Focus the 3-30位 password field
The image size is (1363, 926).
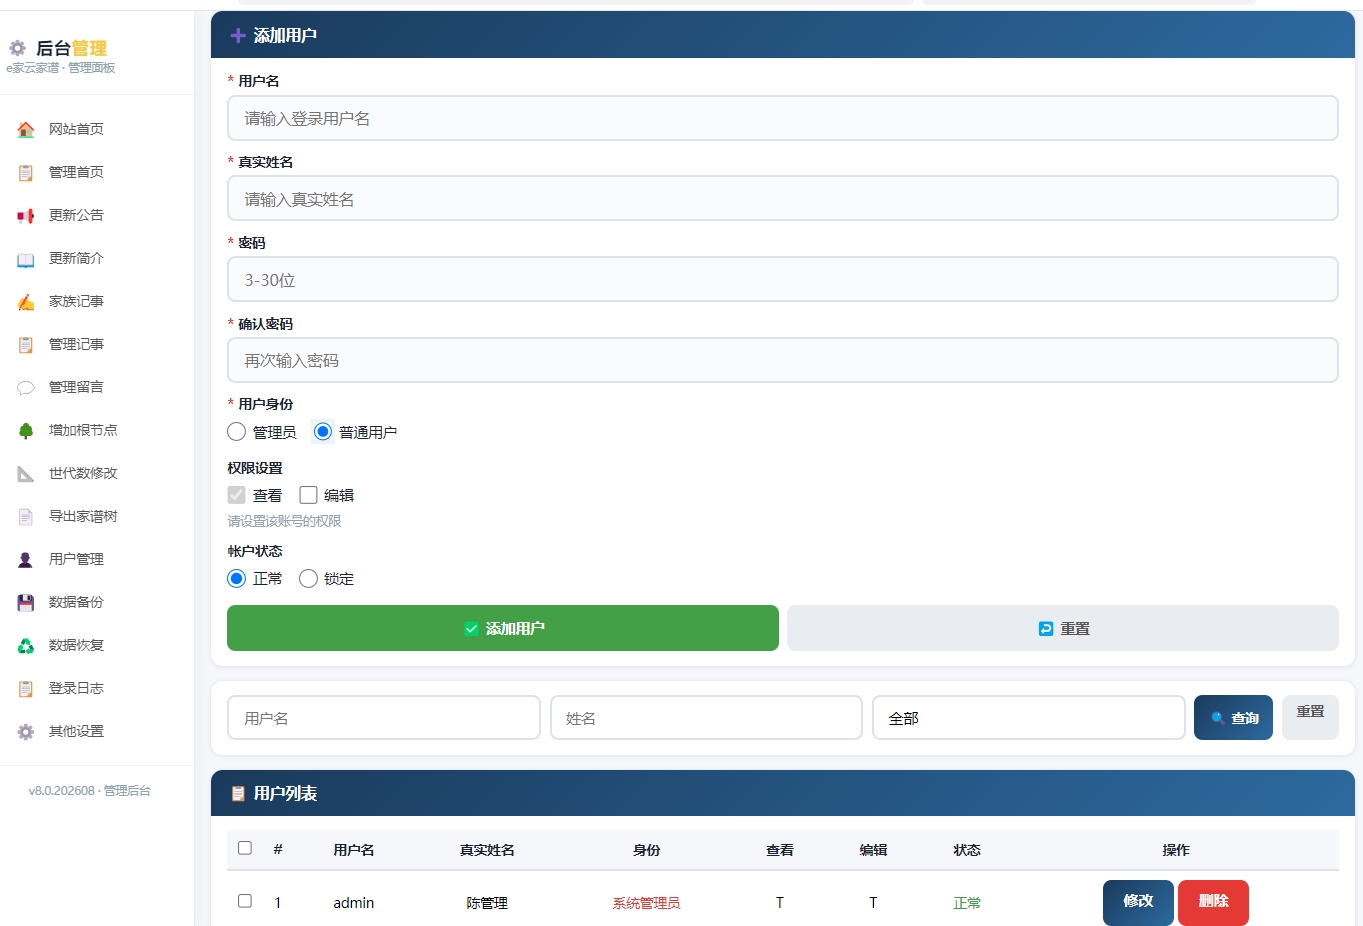783,280
